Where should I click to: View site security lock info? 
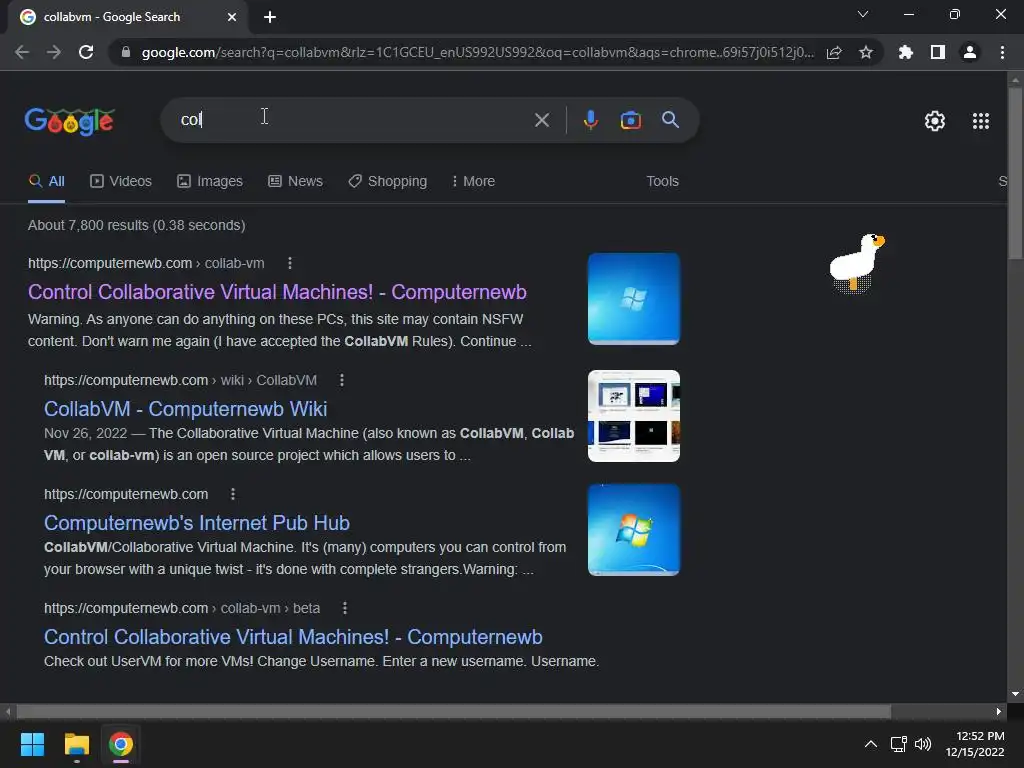(x=126, y=52)
